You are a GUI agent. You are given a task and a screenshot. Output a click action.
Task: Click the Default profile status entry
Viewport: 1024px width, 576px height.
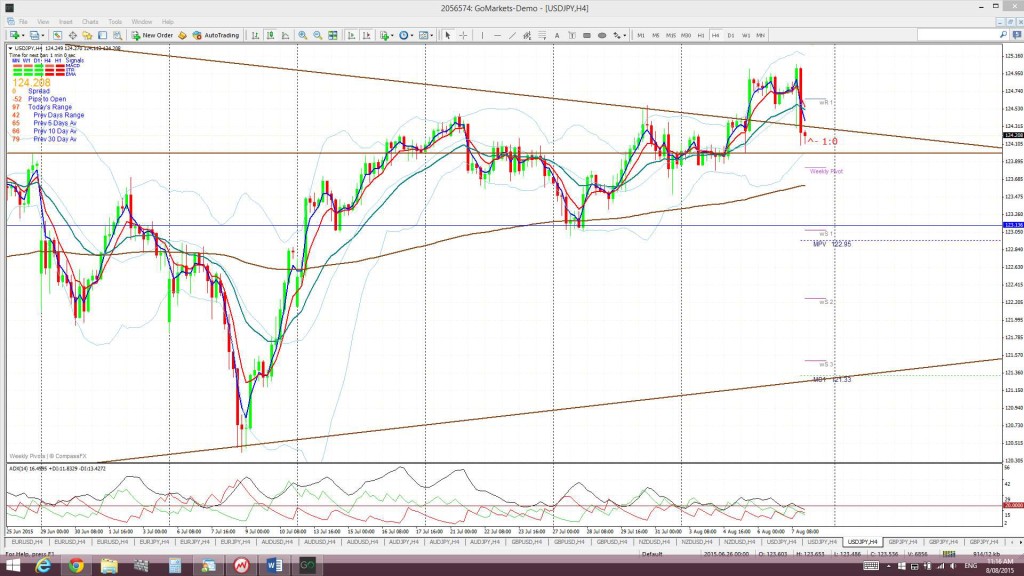coord(652,554)
